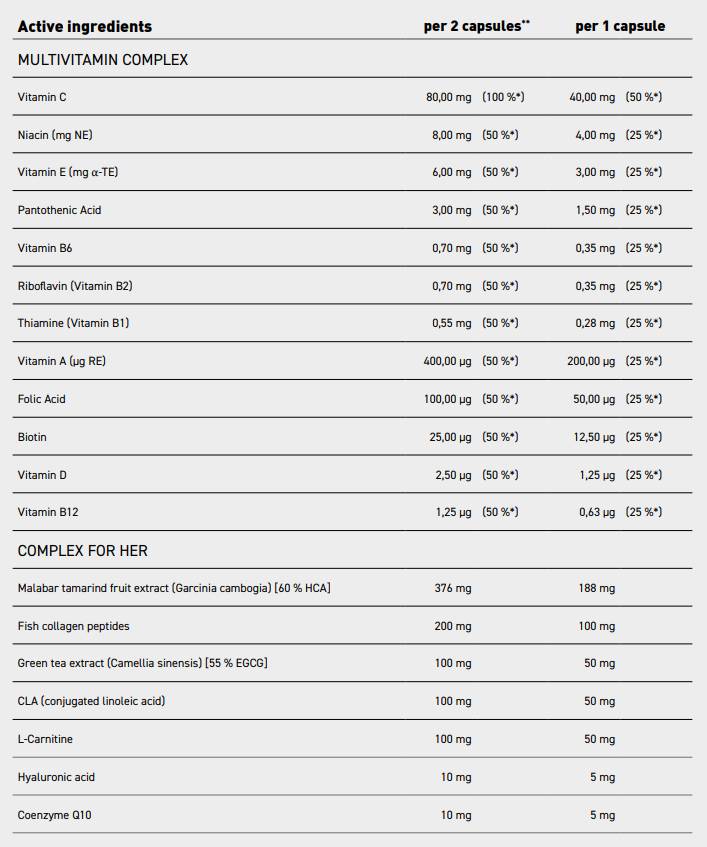Click the Malabar tamarind fruit extract label
The height and width of the screenshot is (847, 707).
pyautogui.click(x=174, y=588)
